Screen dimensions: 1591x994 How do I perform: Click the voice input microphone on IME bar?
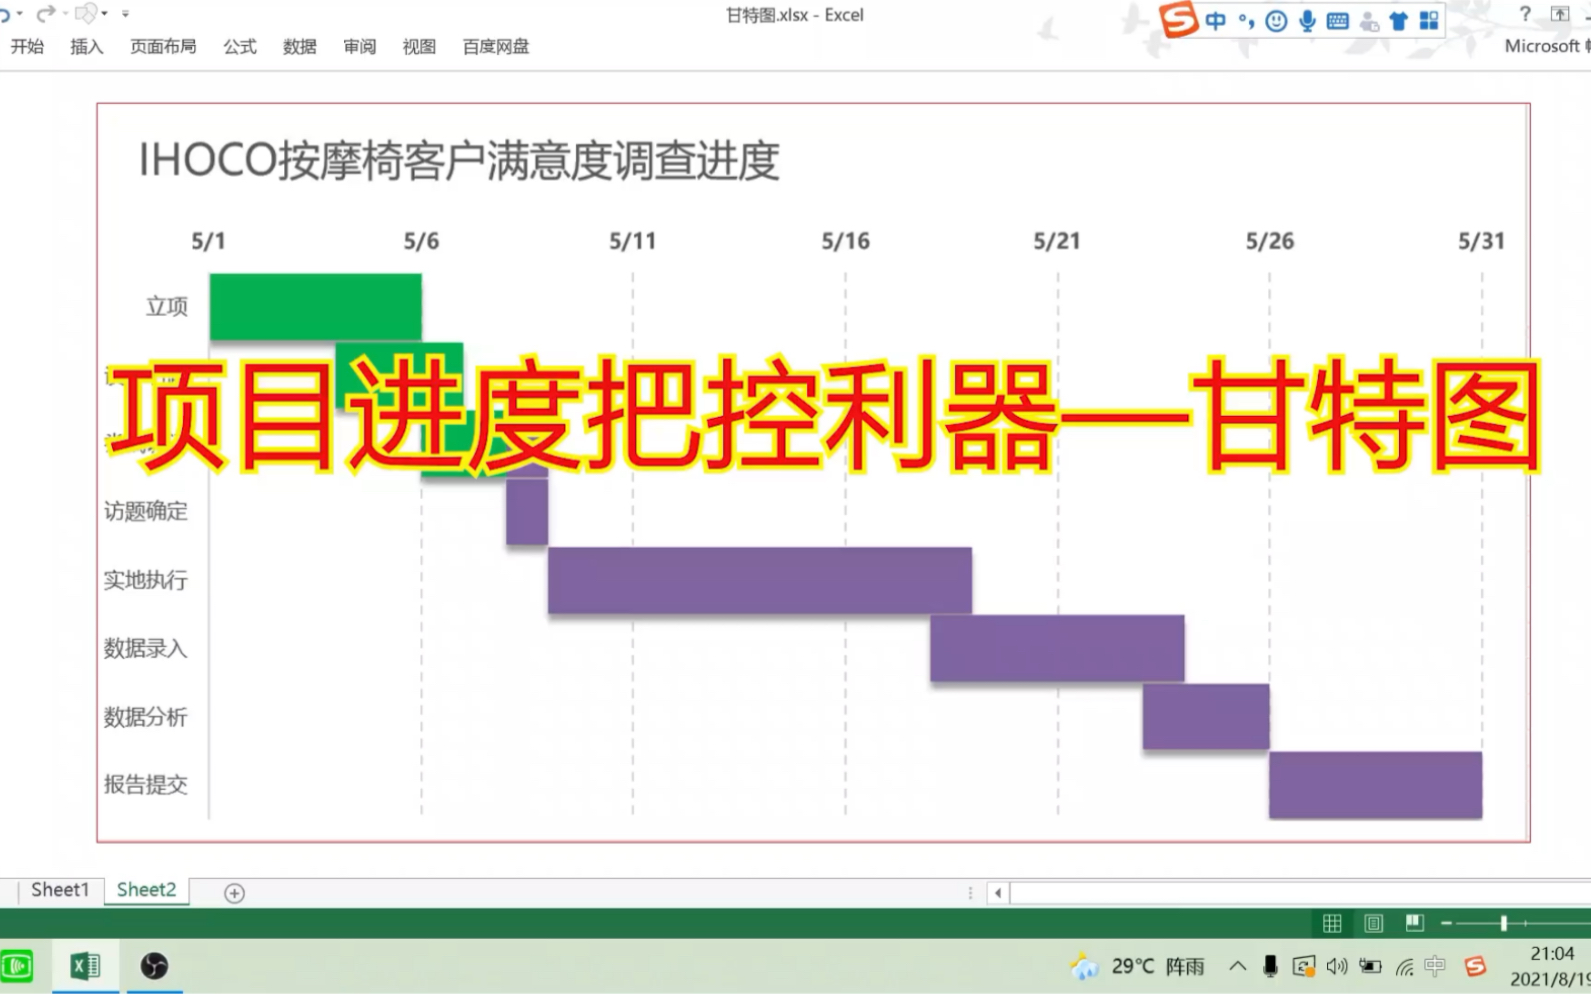click(x=1307, y=21)
